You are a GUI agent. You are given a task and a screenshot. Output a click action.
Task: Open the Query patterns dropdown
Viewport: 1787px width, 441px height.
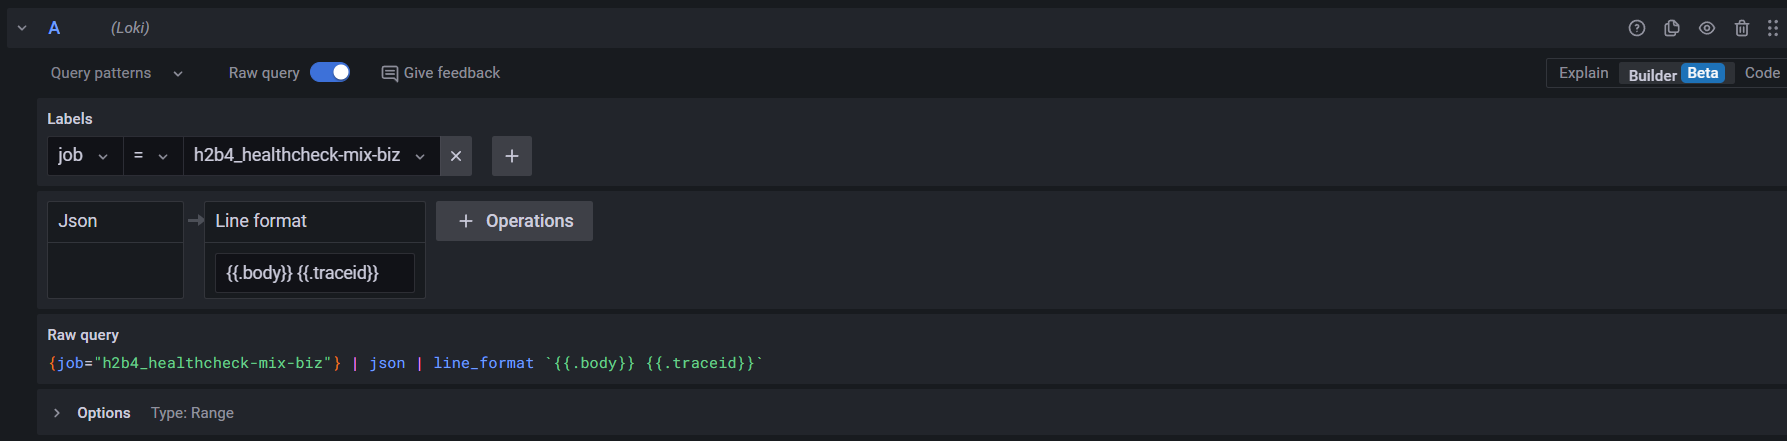tap(117, 73)
